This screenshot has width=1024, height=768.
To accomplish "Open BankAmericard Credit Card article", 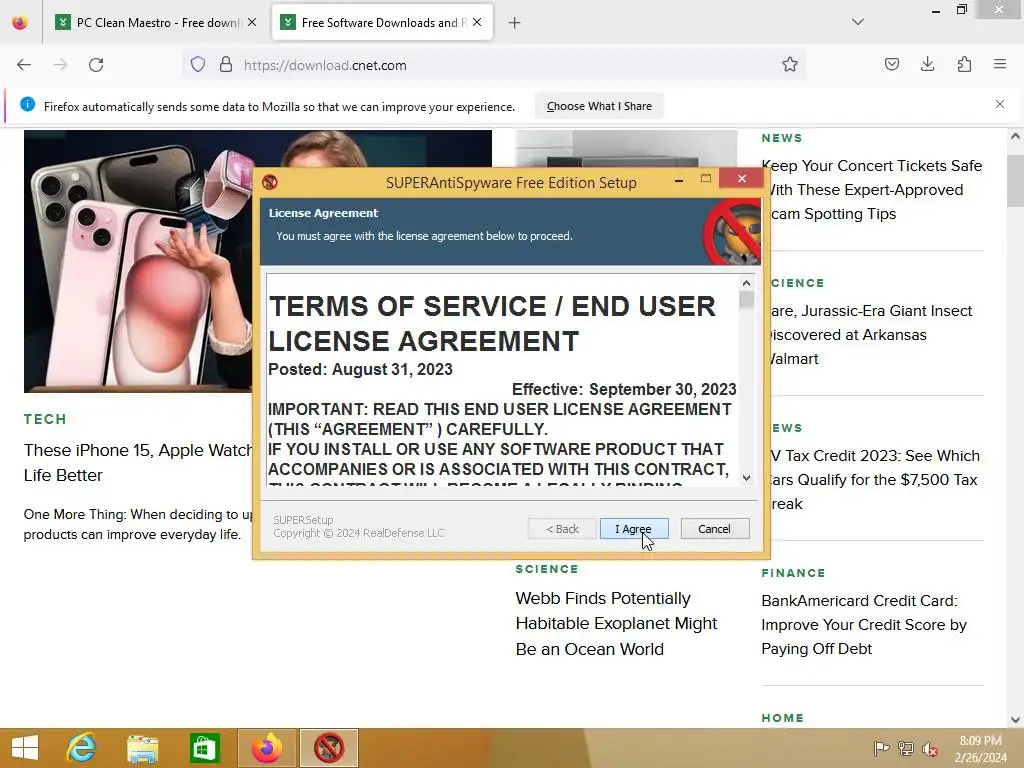I will click(863, 624).
